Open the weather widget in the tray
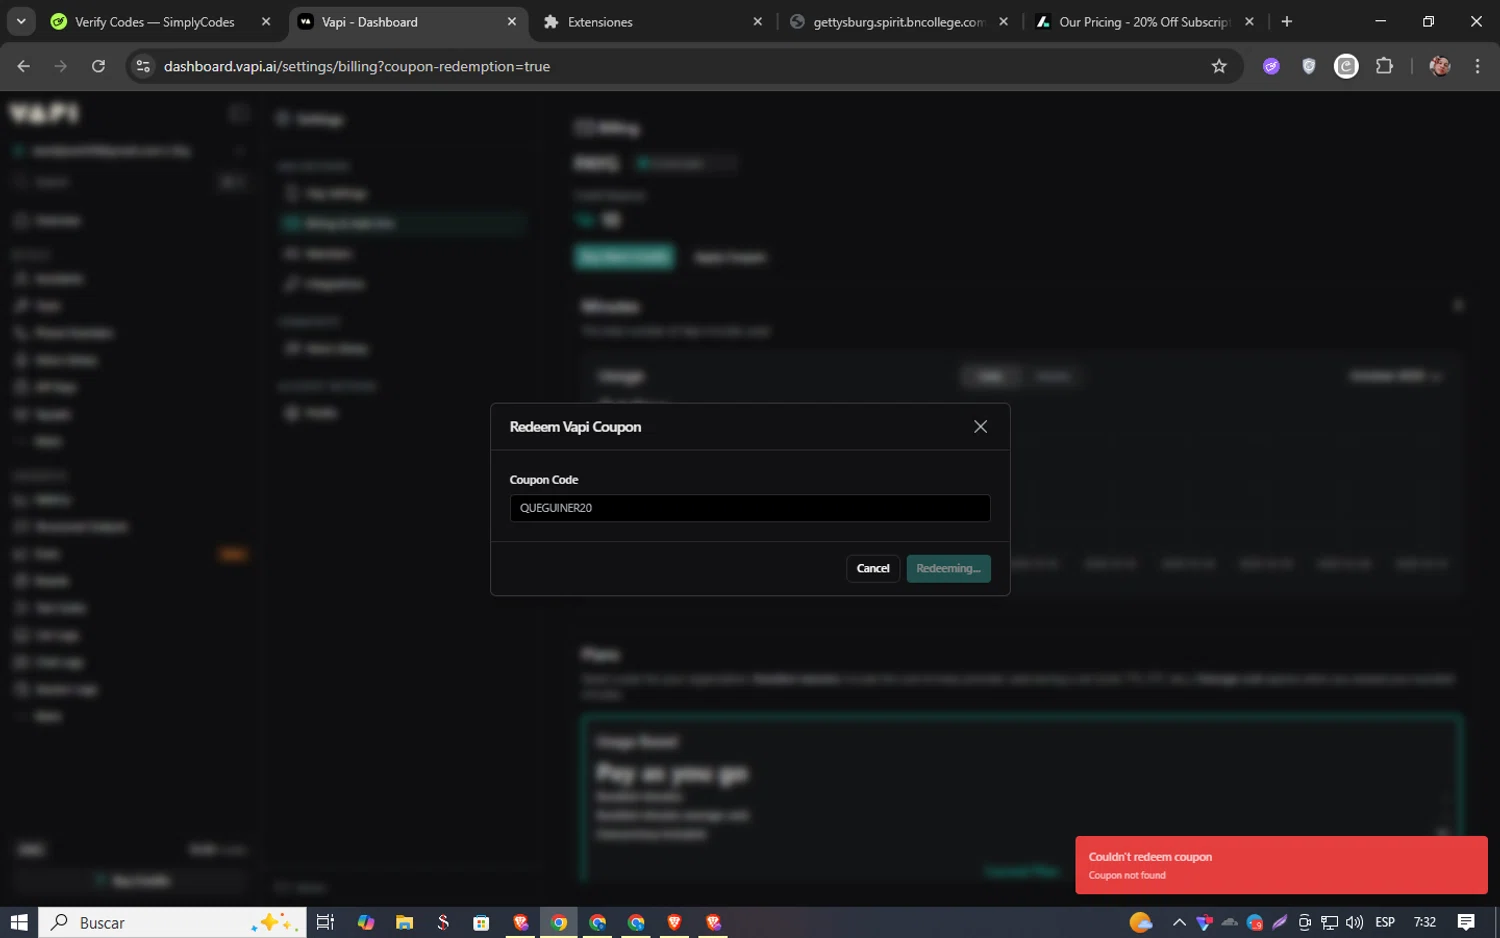 tap(1141, 922)
